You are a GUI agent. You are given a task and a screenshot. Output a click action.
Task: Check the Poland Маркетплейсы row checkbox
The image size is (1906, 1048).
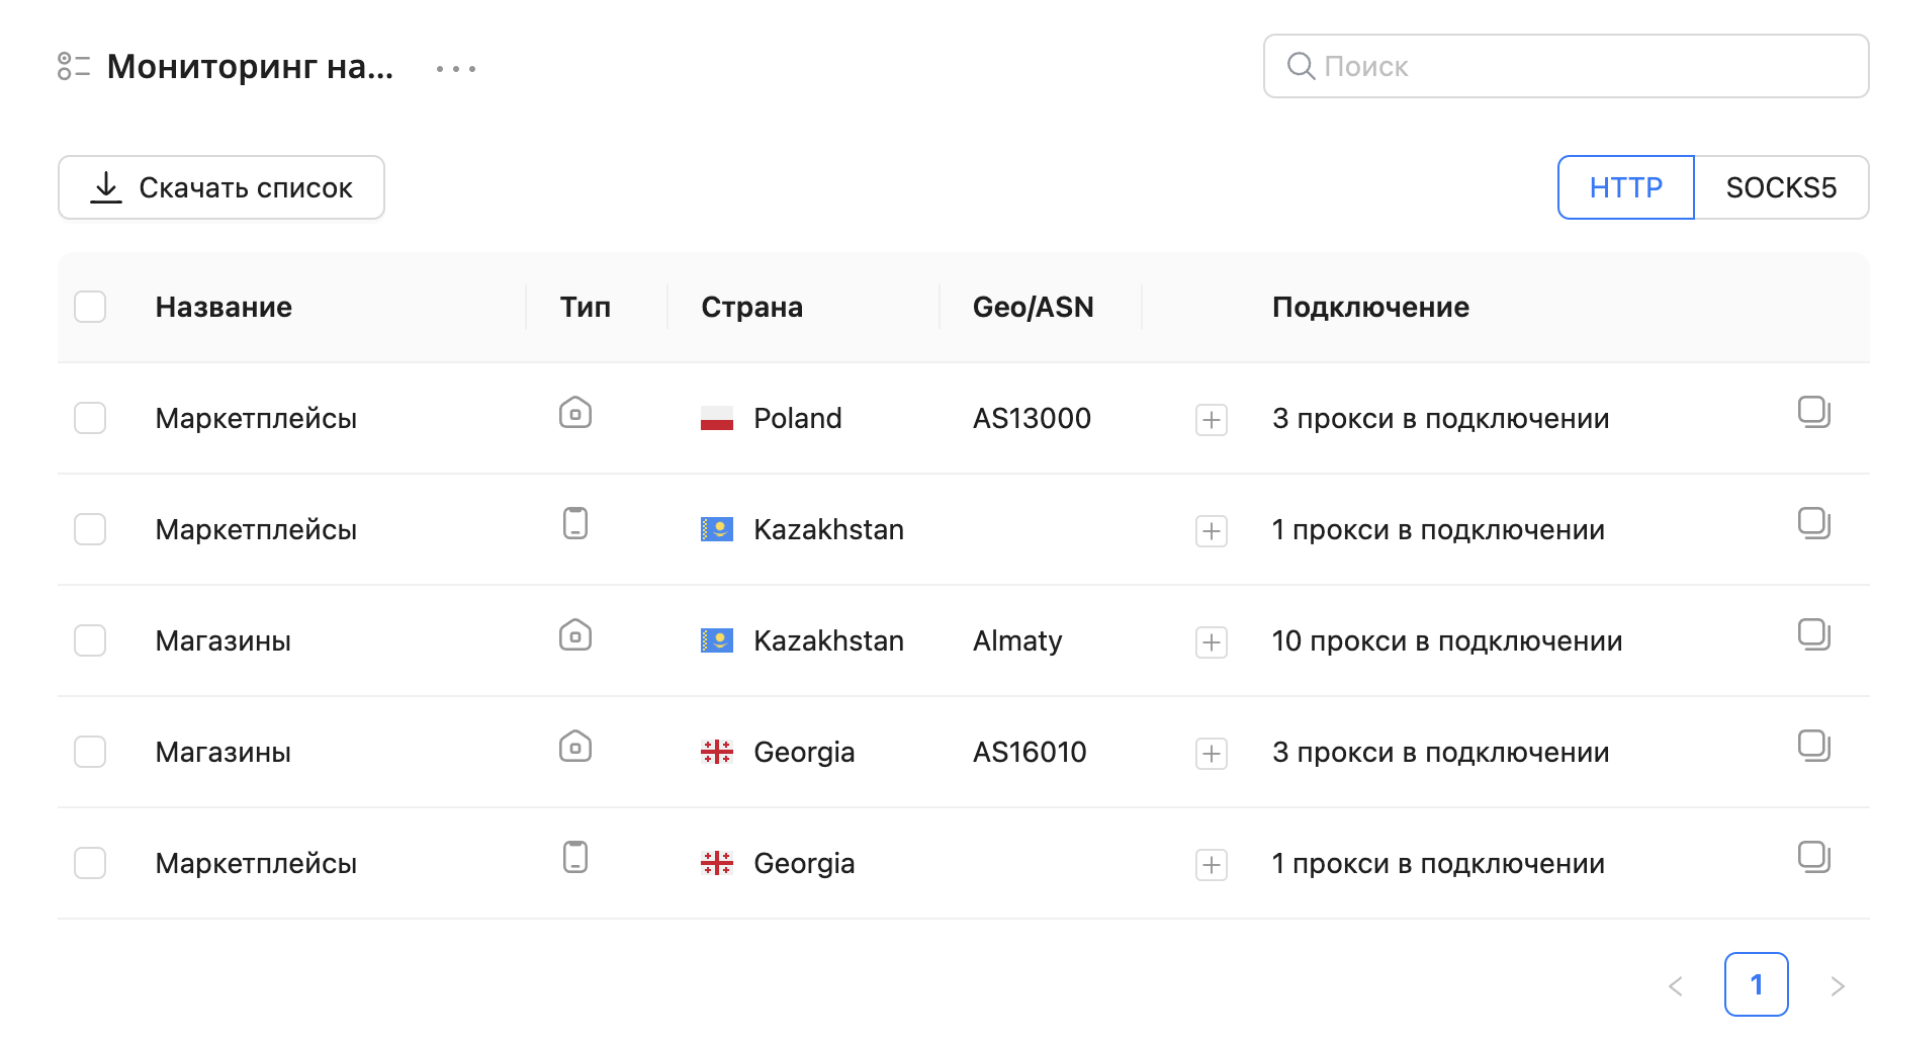tap(90, 418)
